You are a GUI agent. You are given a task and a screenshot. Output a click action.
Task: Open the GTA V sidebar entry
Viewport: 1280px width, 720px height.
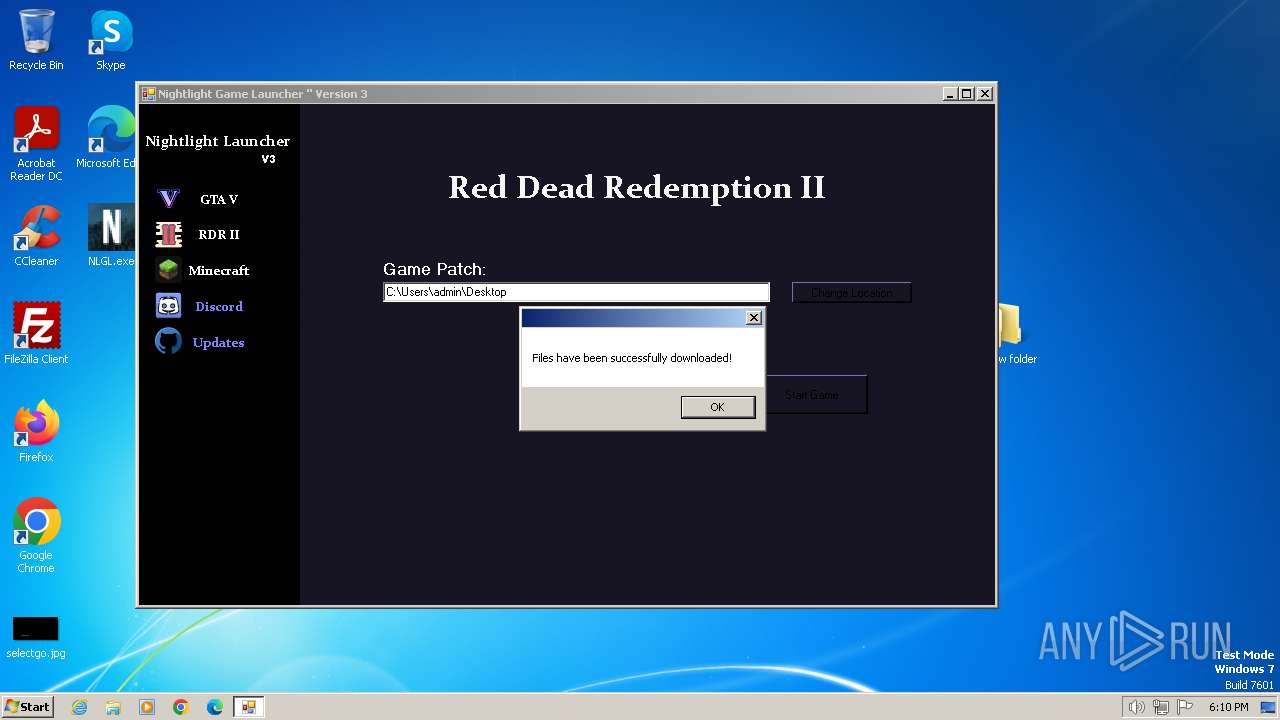(x=219, y=199)
